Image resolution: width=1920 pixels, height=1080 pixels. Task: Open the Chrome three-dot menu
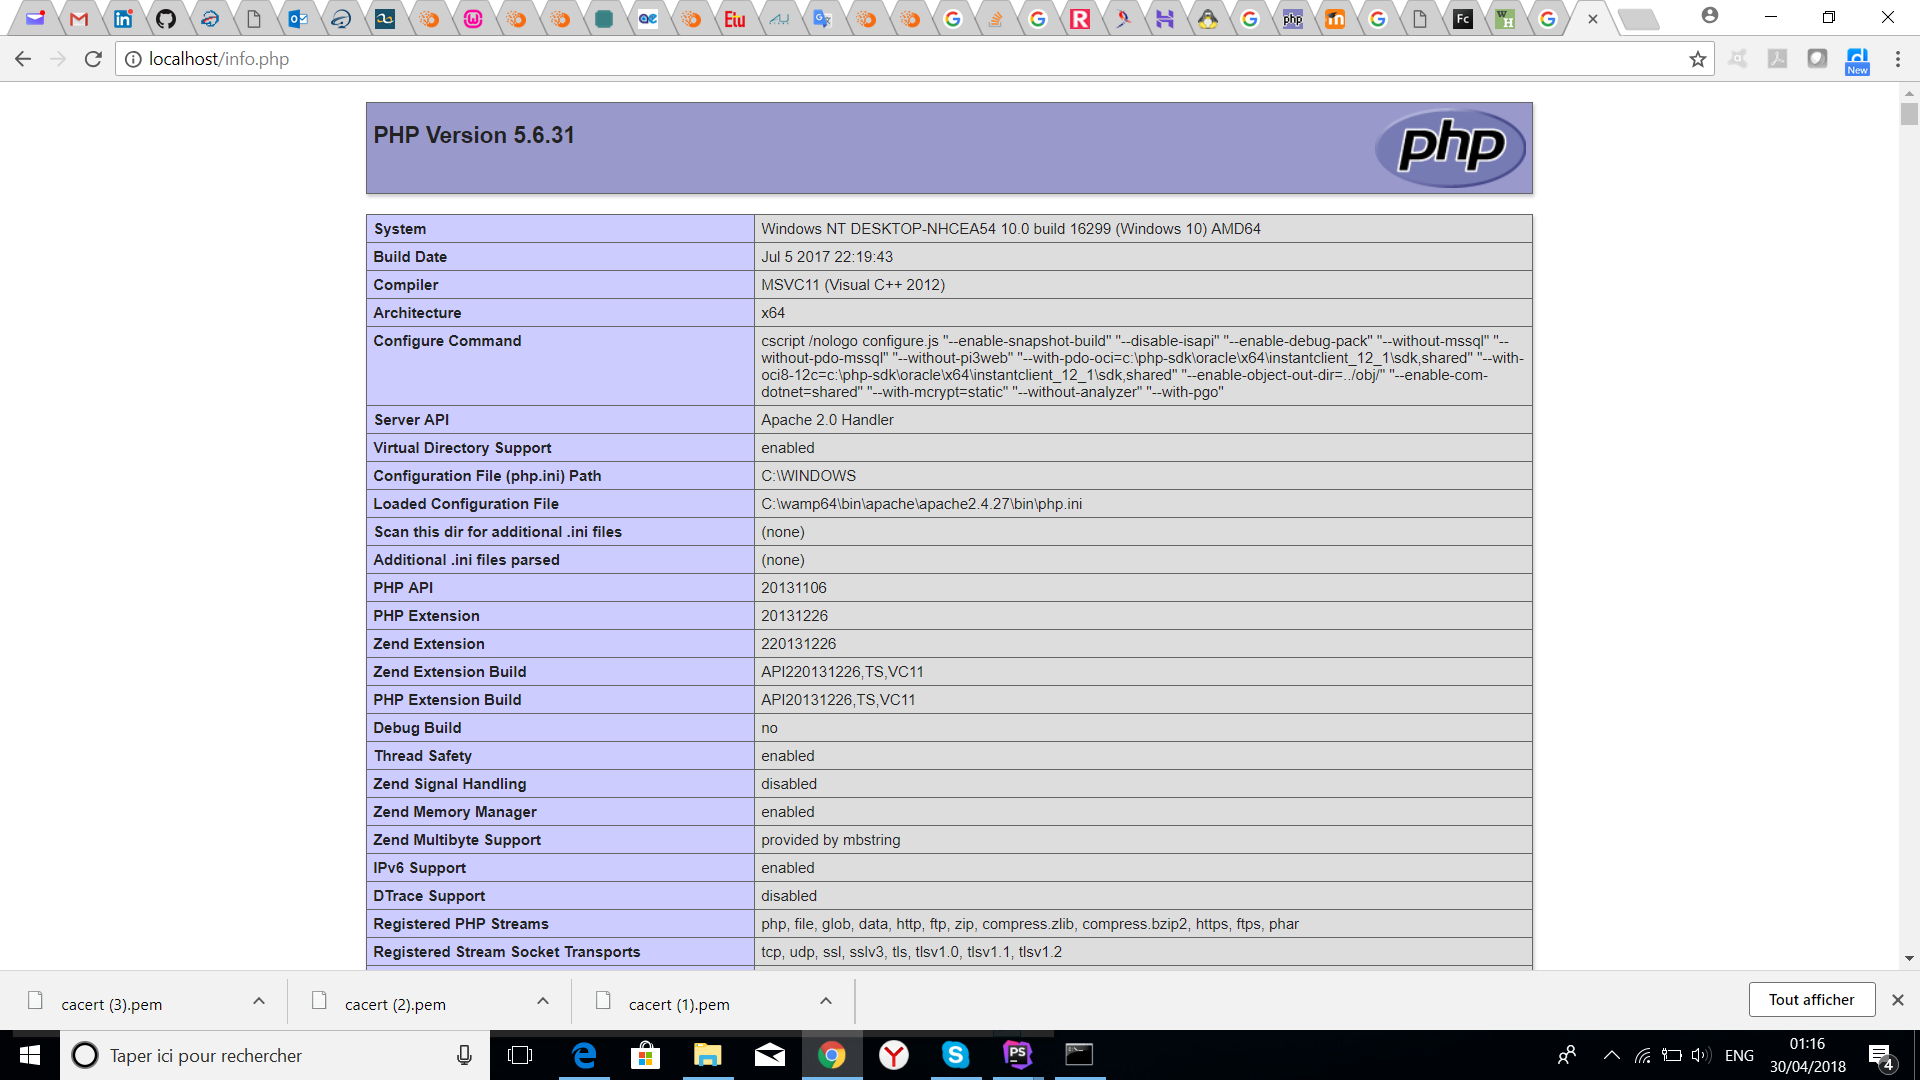[x=1897, y=59]
